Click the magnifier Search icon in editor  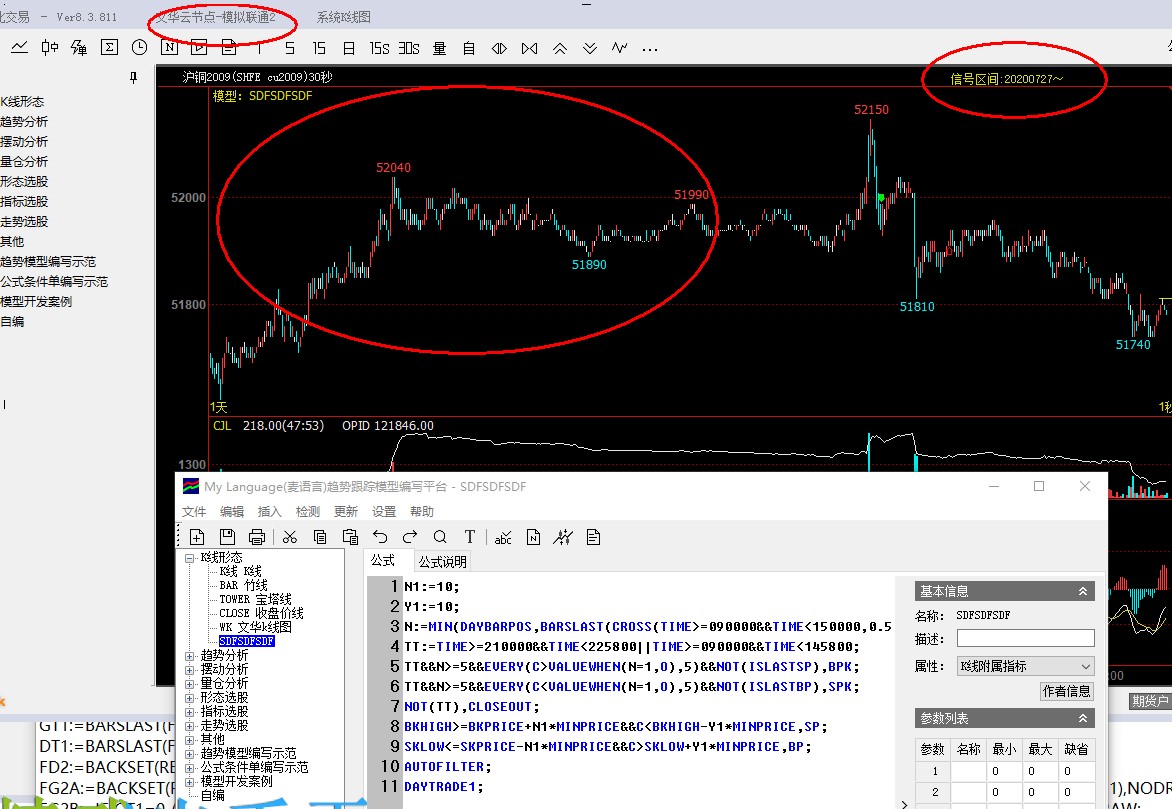tap(440, 537)
